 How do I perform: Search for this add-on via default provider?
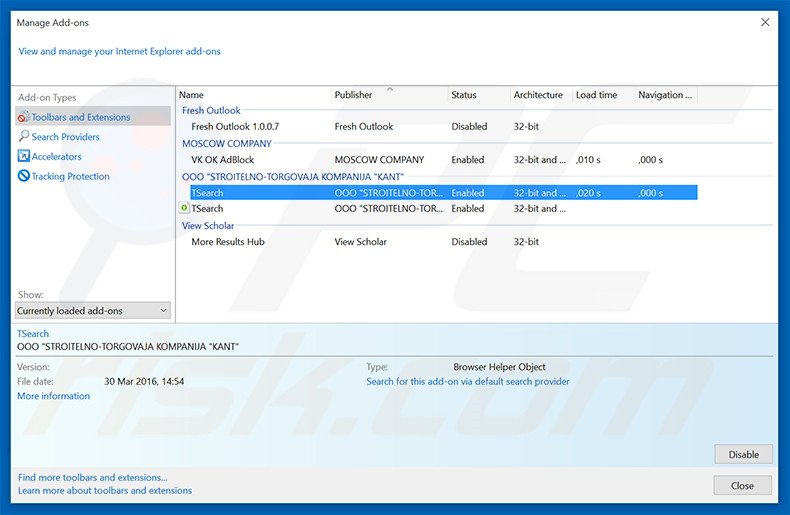point(468,381)
